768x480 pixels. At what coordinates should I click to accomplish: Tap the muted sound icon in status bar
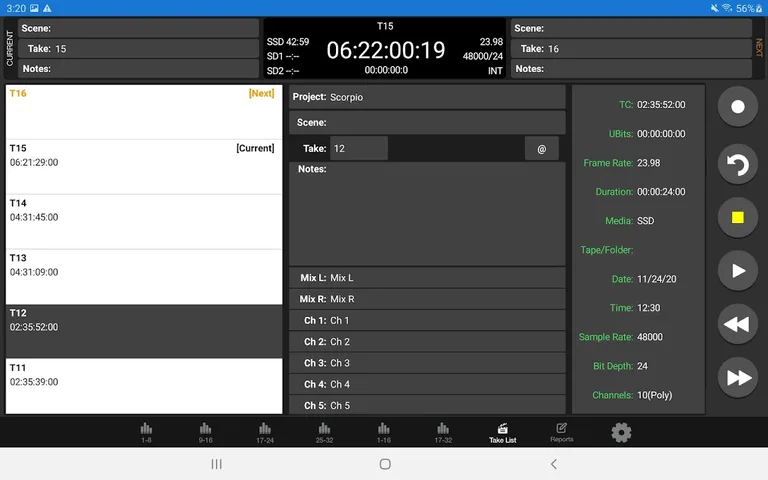coord(715,8)
